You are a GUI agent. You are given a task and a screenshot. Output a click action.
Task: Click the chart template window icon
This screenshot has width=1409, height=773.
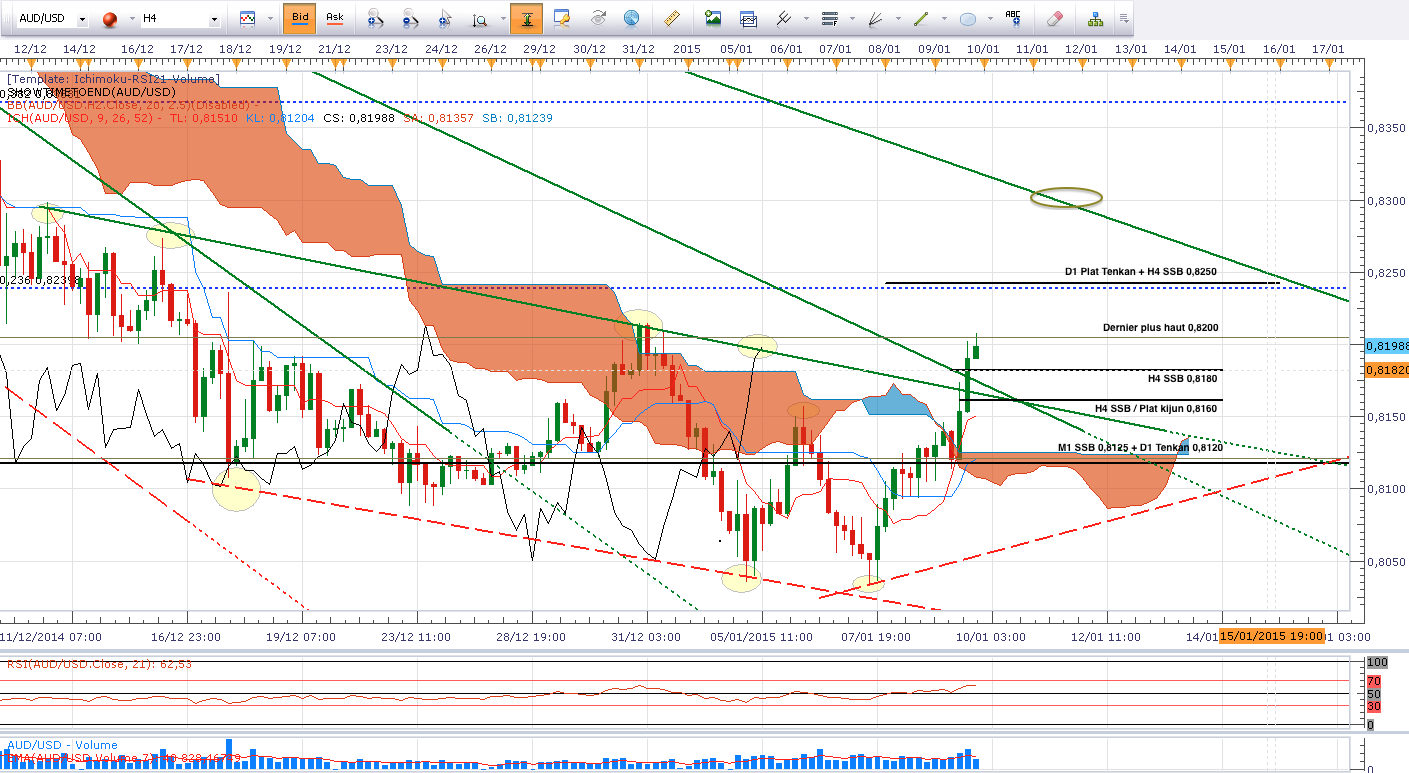click(747, 18)
